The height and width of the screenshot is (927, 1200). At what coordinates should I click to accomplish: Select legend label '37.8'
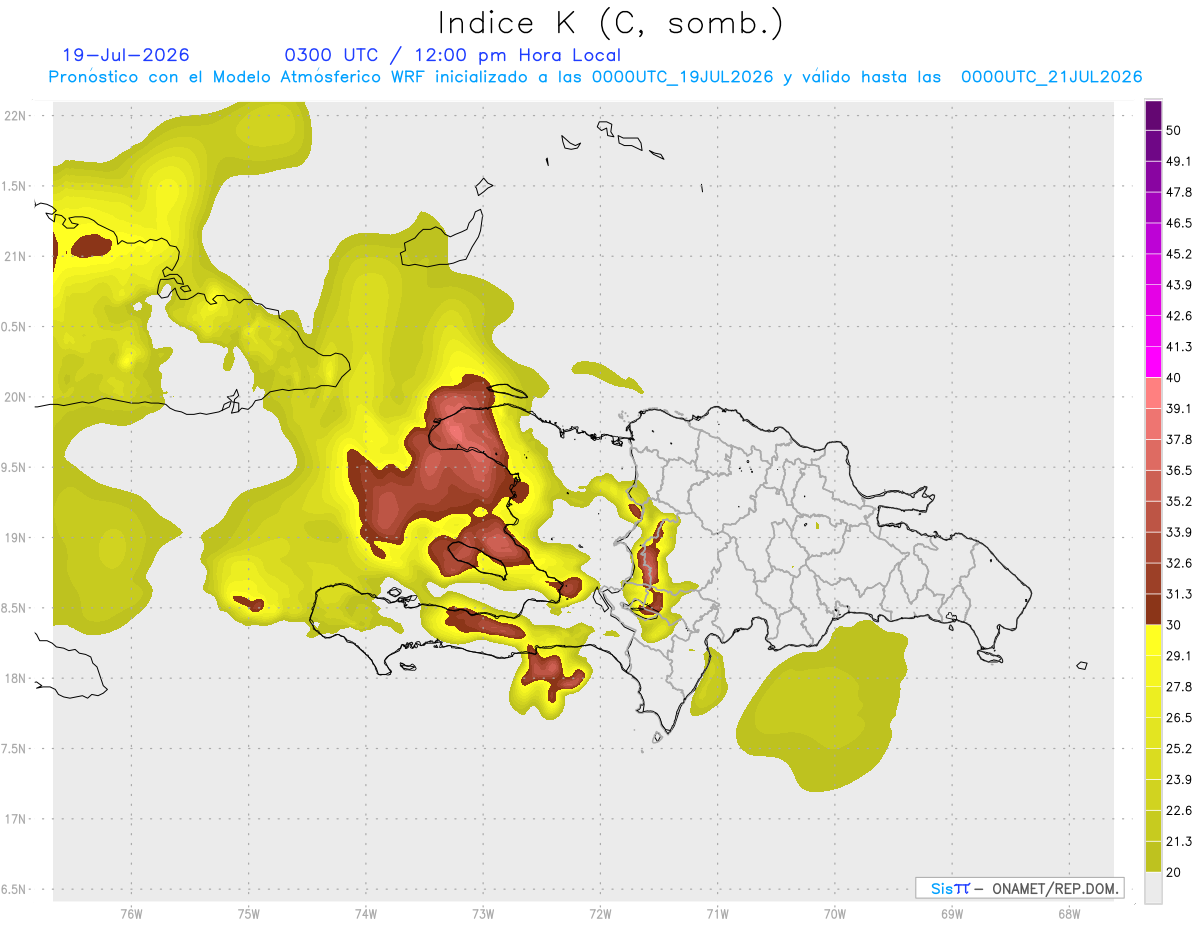click(x=1179, y=440)
